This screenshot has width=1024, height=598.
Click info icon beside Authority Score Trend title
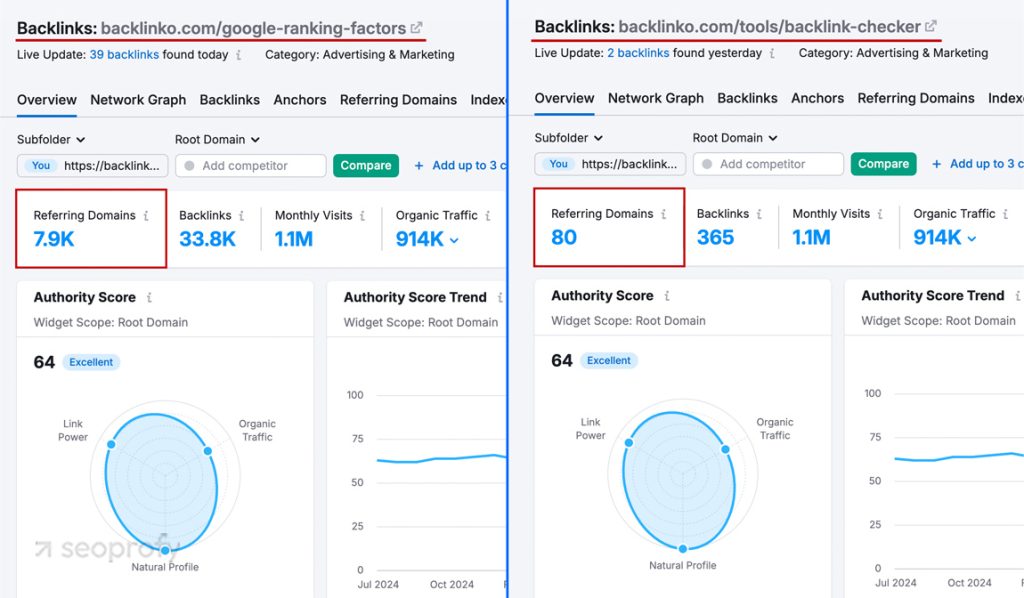point(500,297)
